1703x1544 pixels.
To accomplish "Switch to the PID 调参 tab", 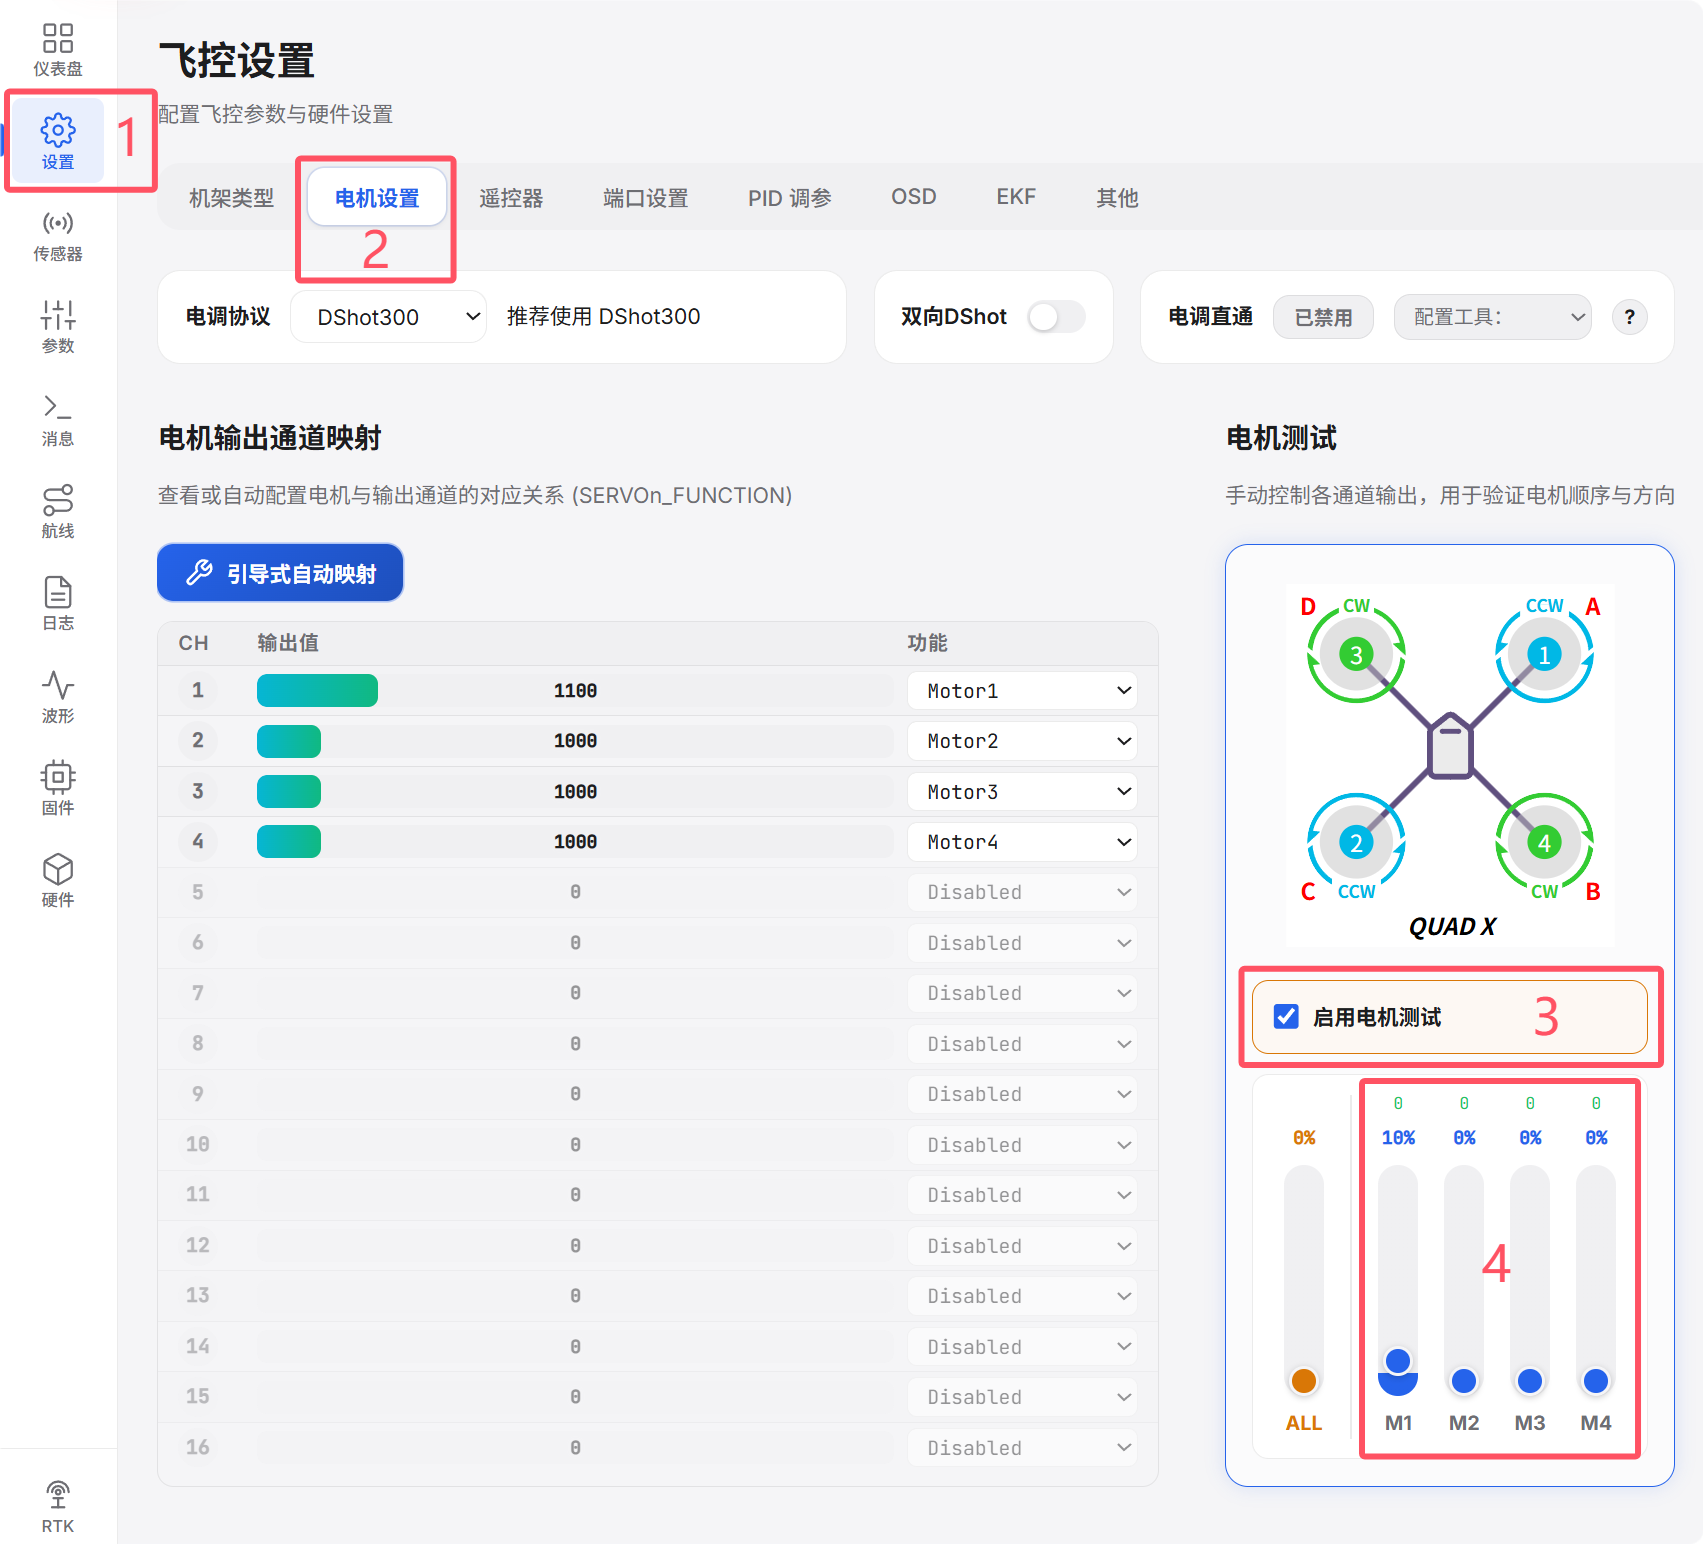I will (x=790, y=198).
